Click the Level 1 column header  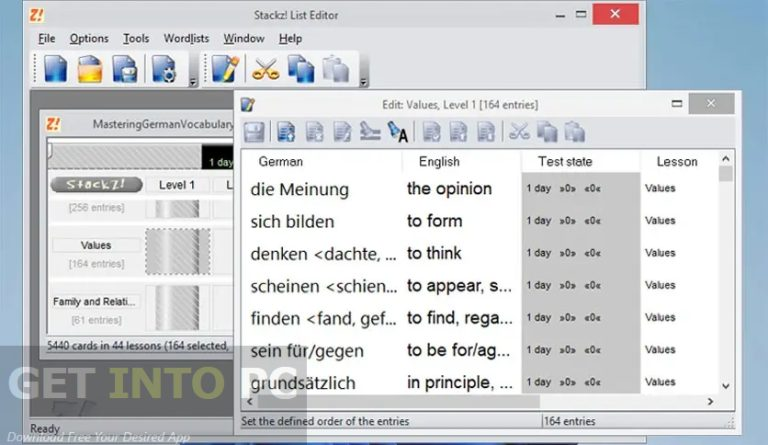[x=177, y=185]
